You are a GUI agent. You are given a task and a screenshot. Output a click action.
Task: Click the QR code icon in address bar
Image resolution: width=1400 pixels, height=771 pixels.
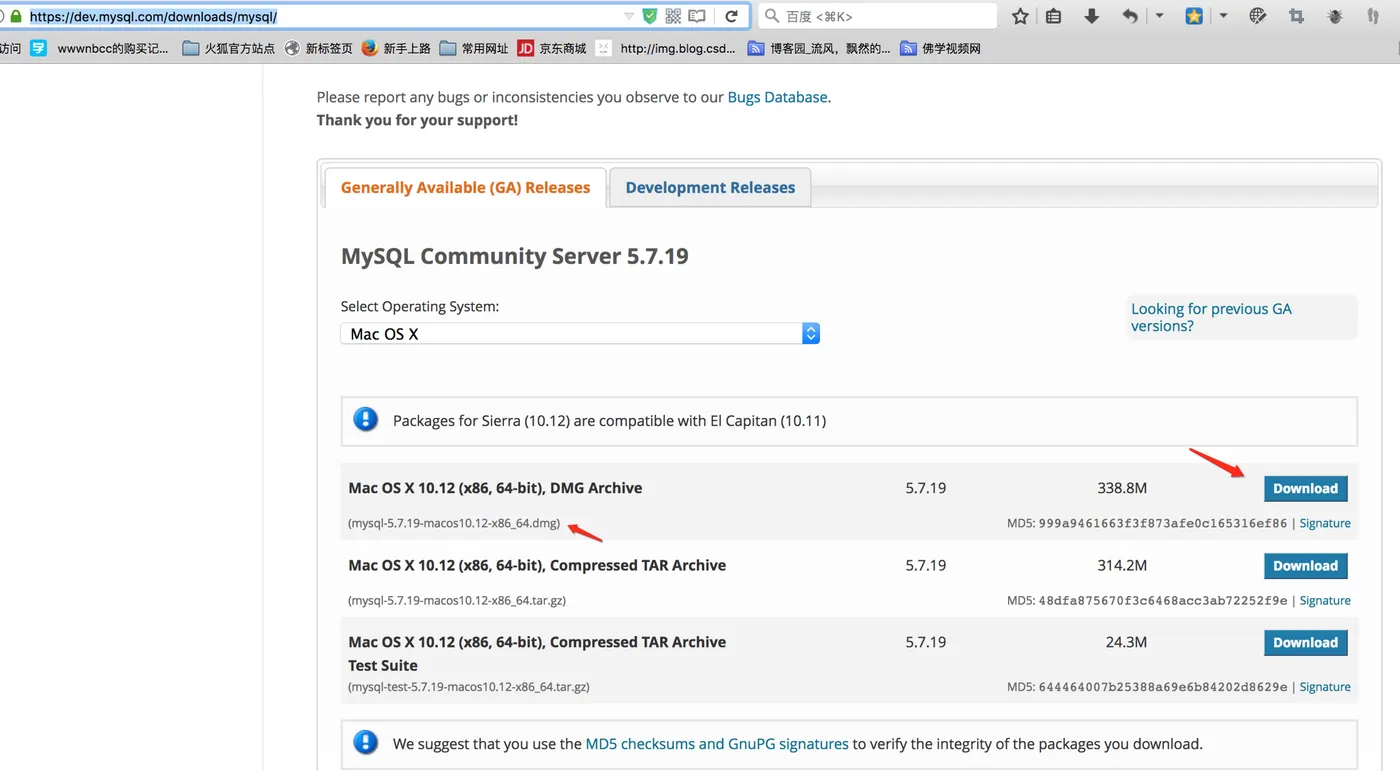point(673,16)
